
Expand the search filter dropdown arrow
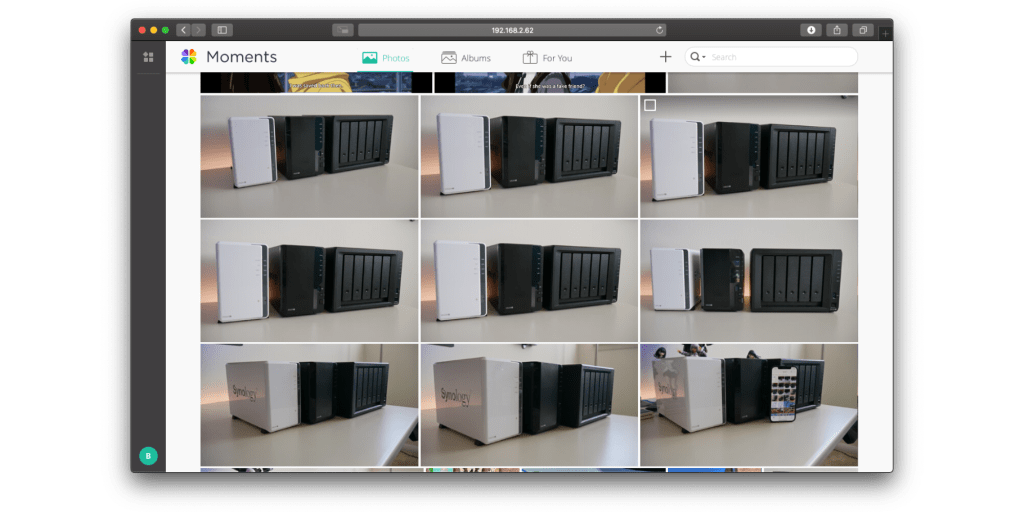pyautogui.click(x=704, y=58)
